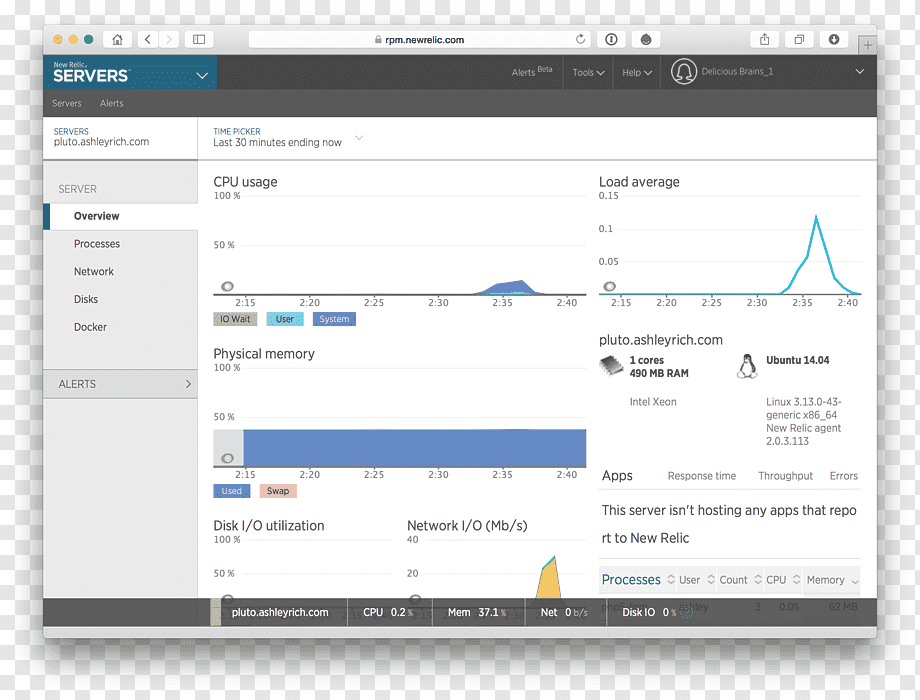Open the Servers sub-navigation tab
Viewport: 920px width, 700px height.
(66, 103)
